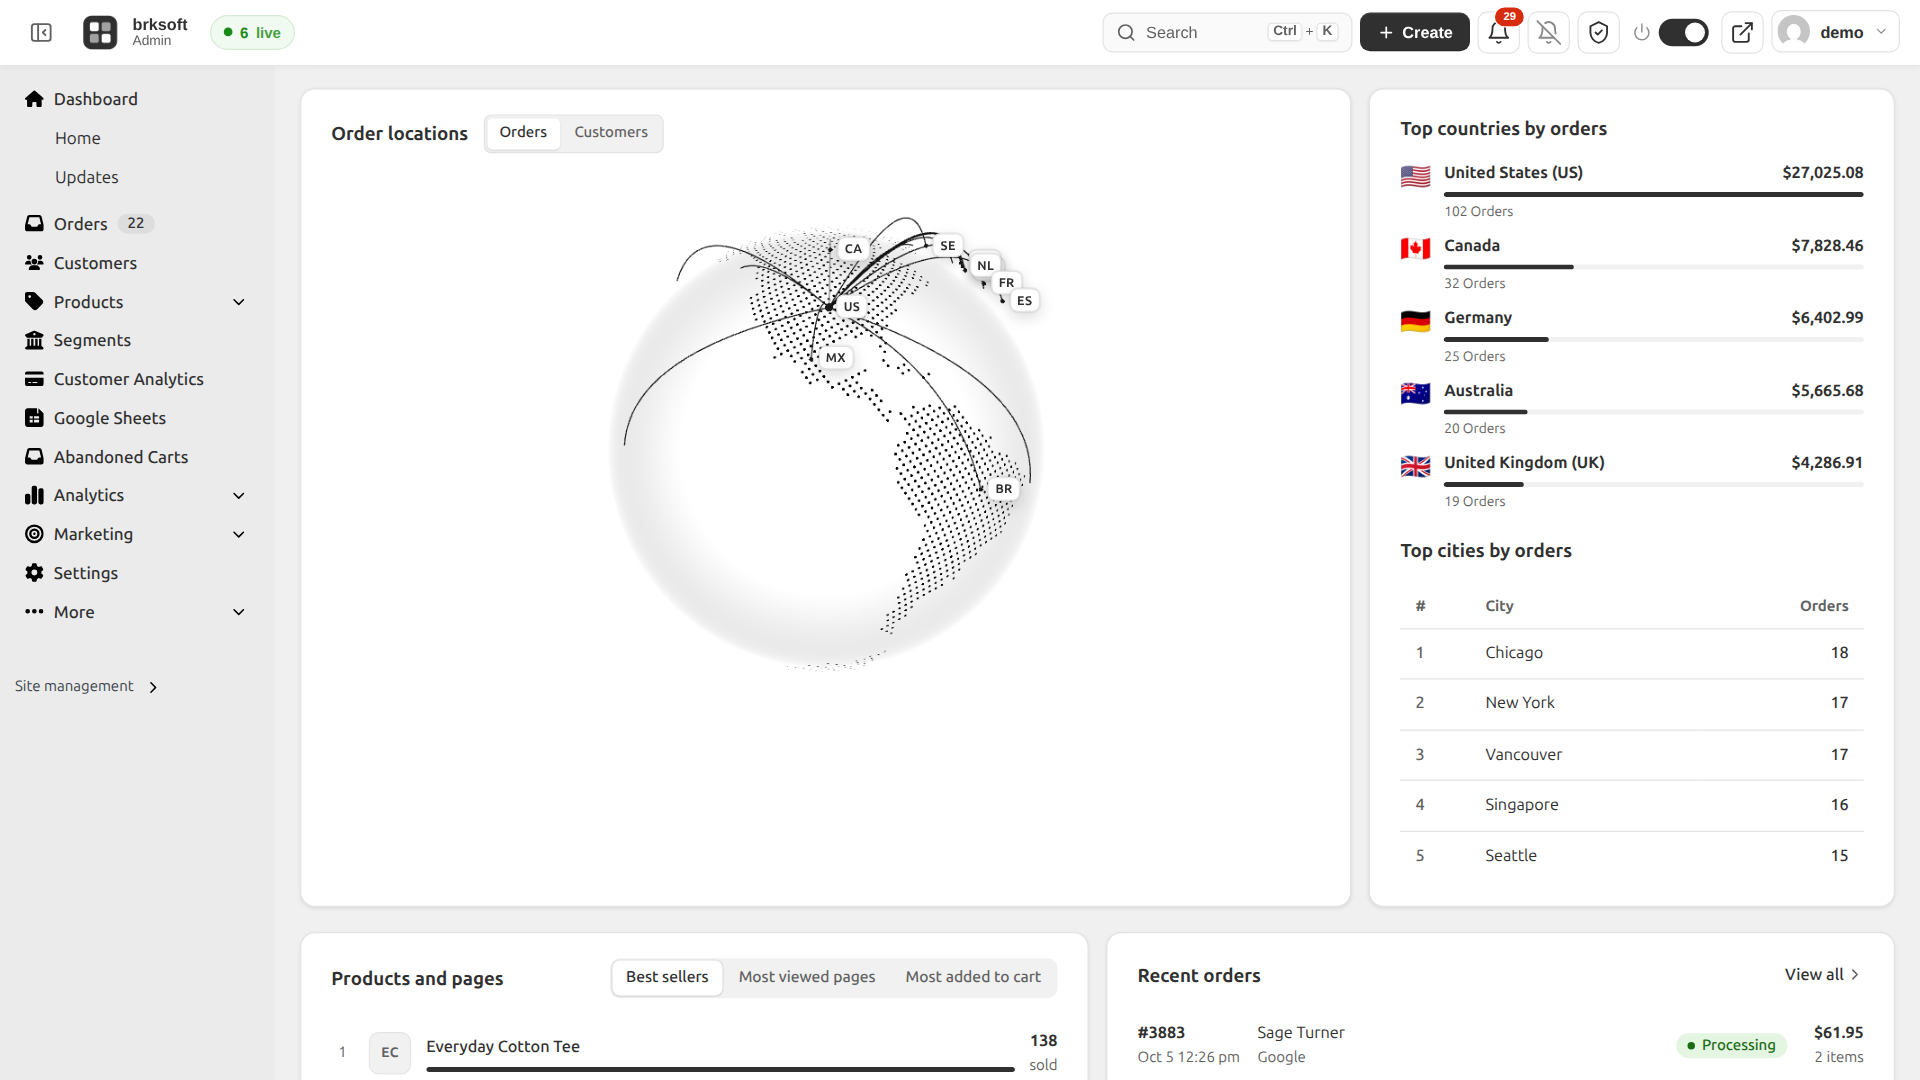The height and width of the screenshot is (1080, 1920).
Task: Open Updates under Dashboard
Action: (x=87, y=177)
